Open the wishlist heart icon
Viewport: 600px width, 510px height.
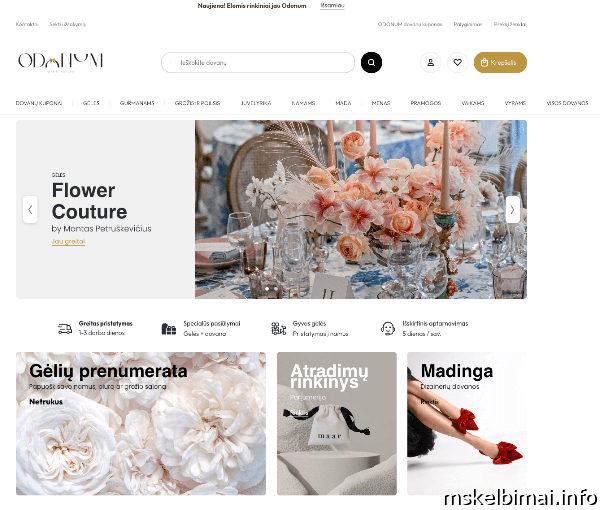tap(457, 62)
